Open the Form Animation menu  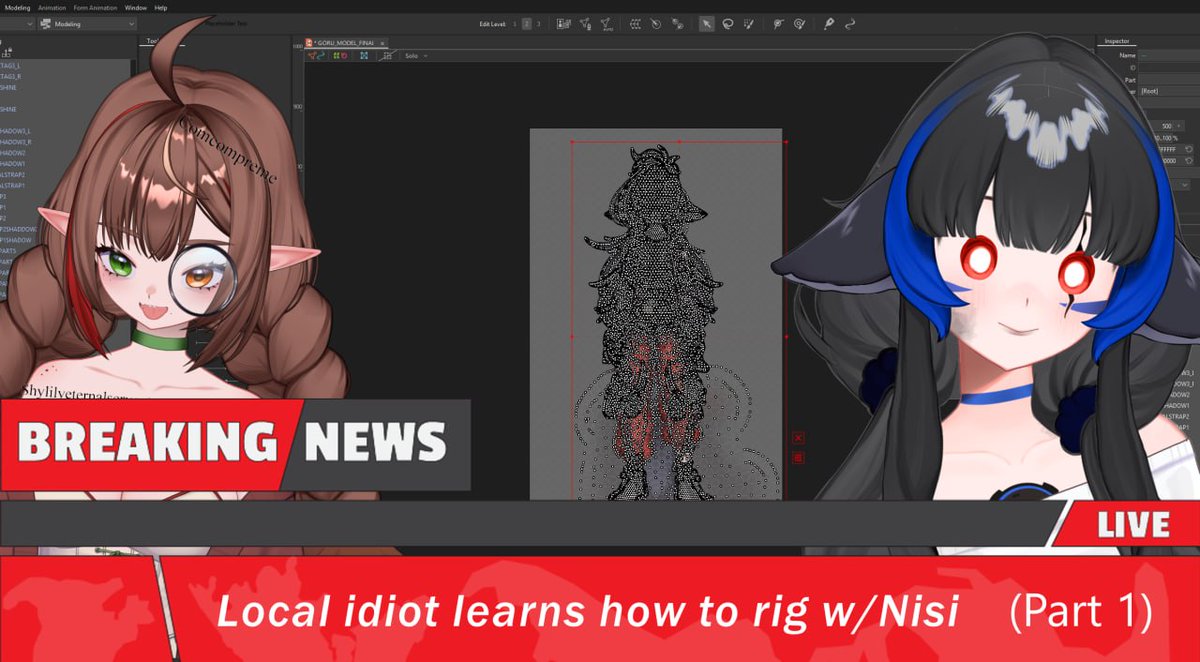[x=95, y=8]
